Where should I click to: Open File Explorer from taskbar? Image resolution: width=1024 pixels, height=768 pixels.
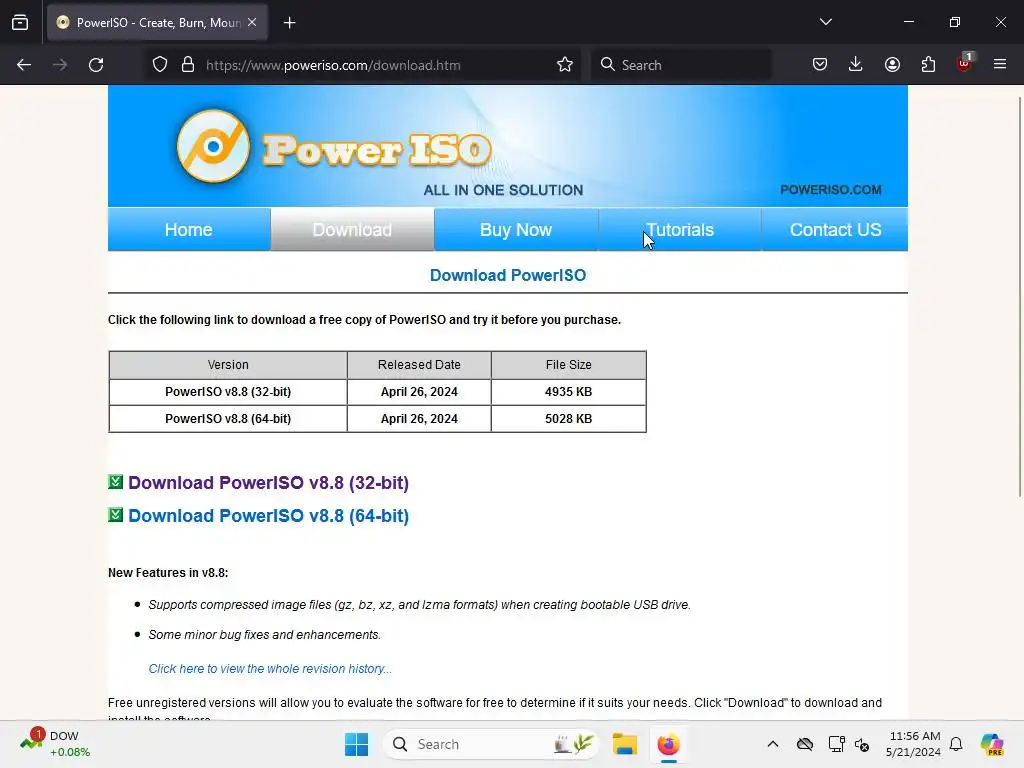(x=624, y=744)
